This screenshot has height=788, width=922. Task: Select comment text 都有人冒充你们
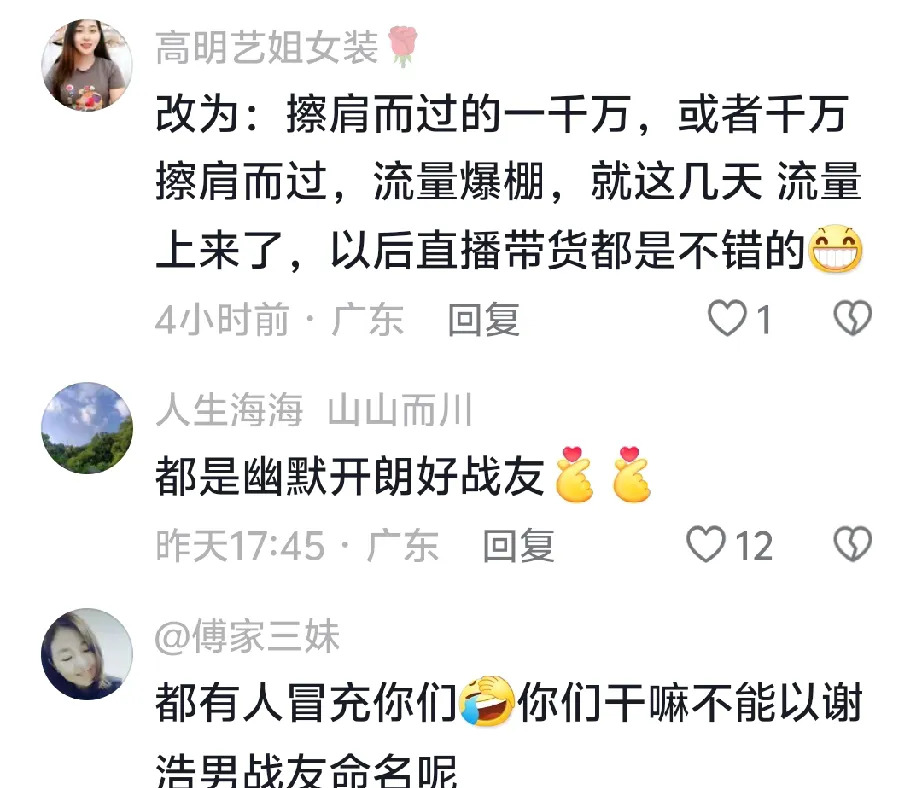pos(306,702)
